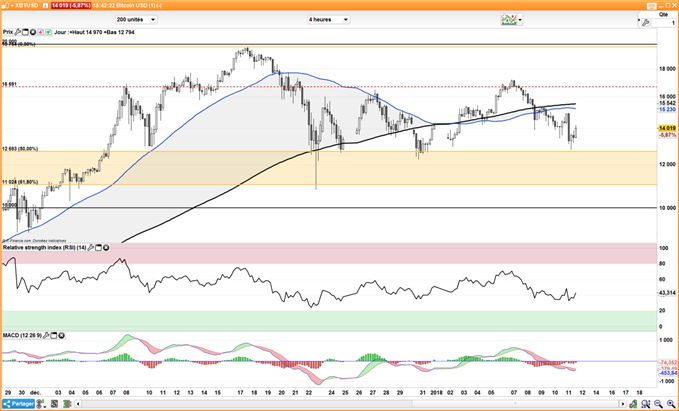The width and height of the screenshot is (679, 411).
Task: Click the 15 542 moving average value
Action: (667, 103)
